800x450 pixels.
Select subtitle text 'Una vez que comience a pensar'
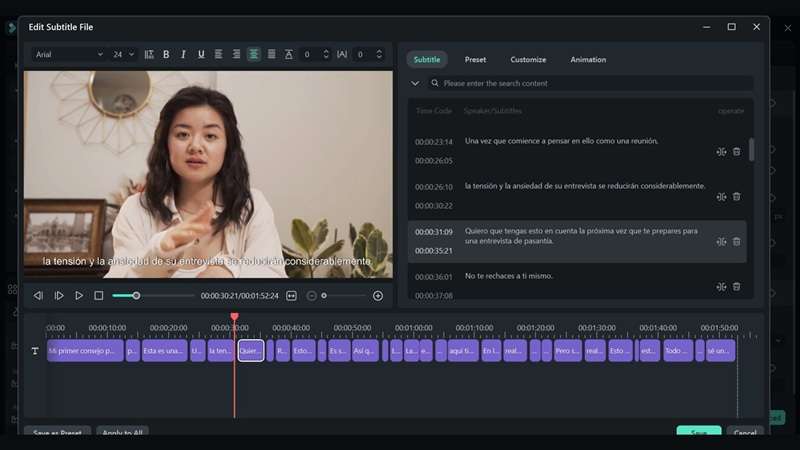[561, 141]
